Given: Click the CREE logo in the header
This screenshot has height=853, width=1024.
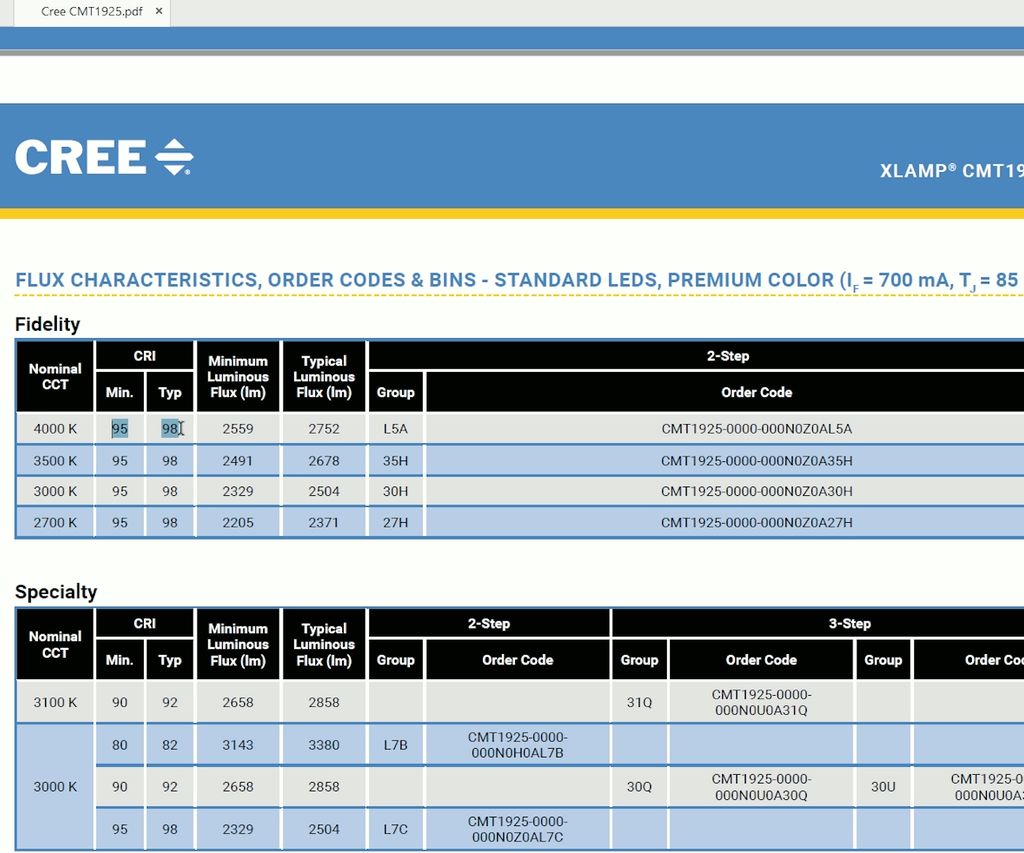Looking at the screenshot, I should click(x=104, y=157).
